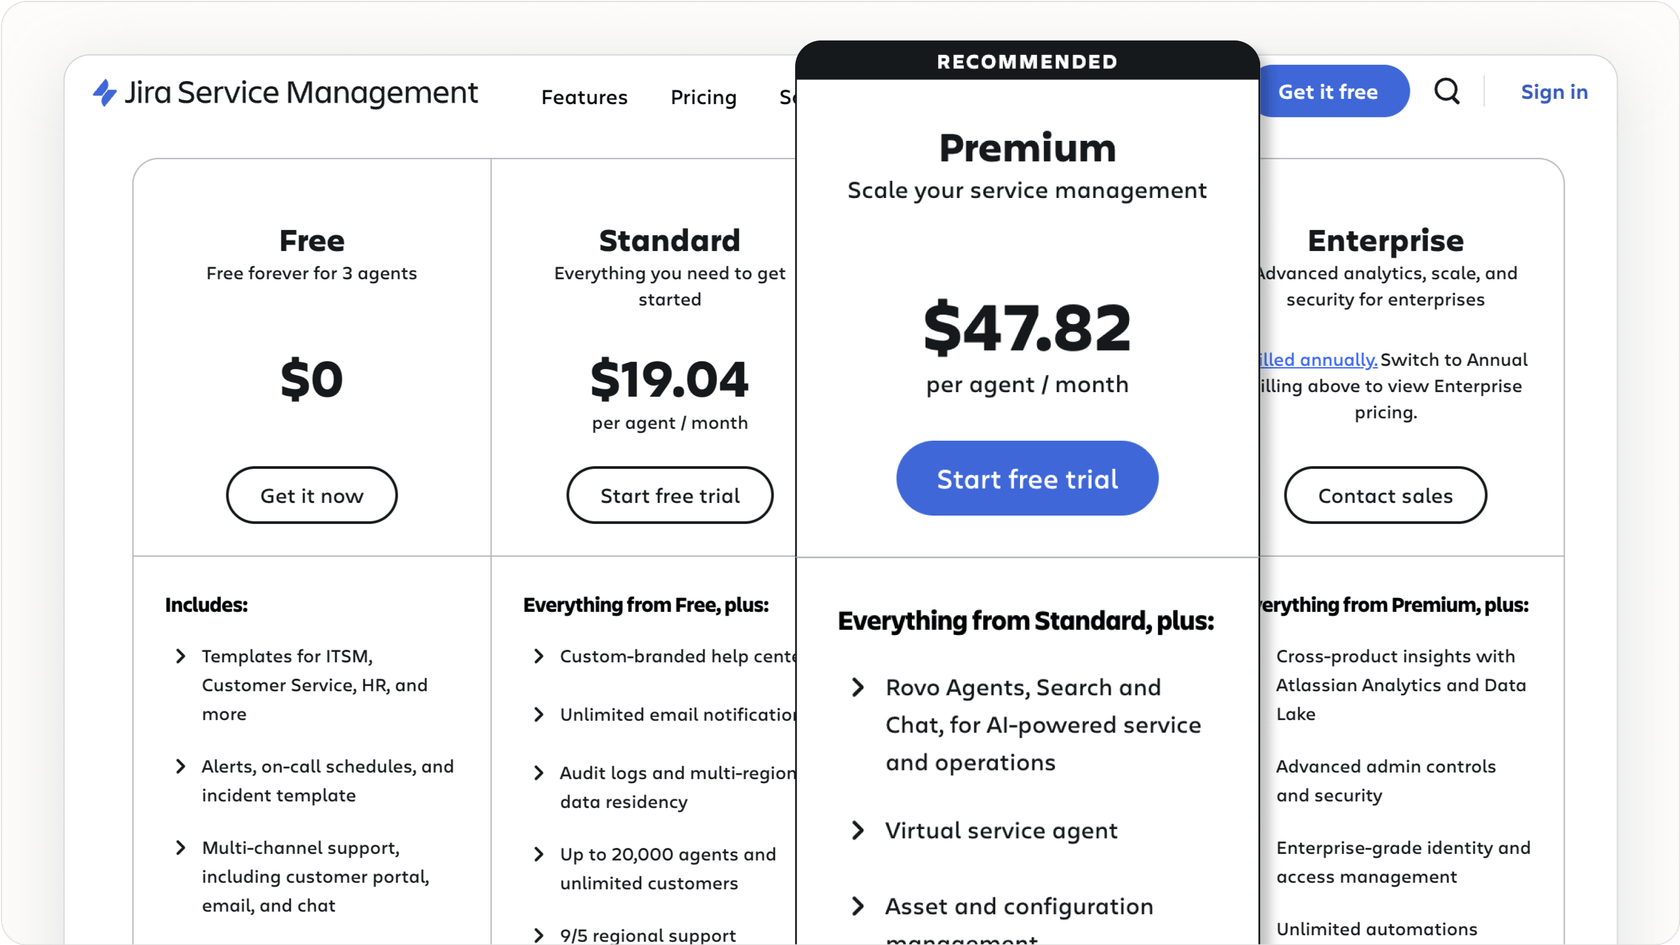Select Pricing in the navigation bar
This screenshot has width=1680, height=945.
tap(703, 97)
